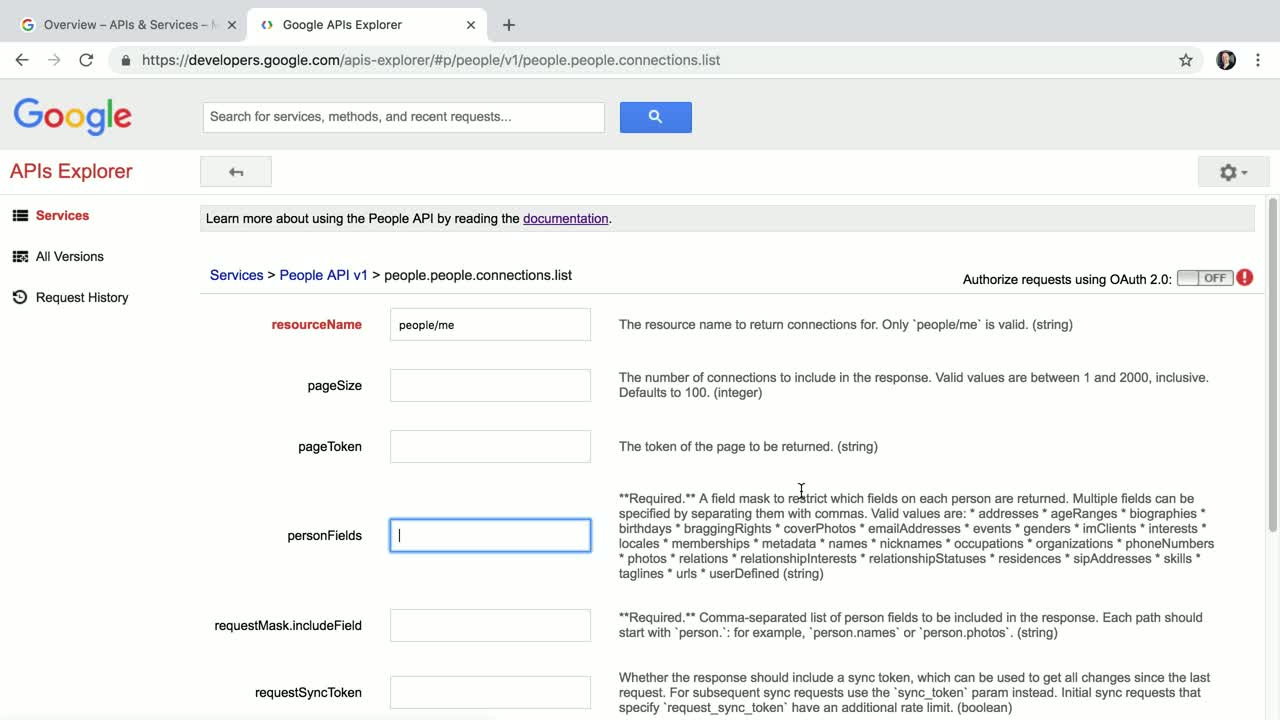Open the settings gear dropdown

[x=1233, y=172]
